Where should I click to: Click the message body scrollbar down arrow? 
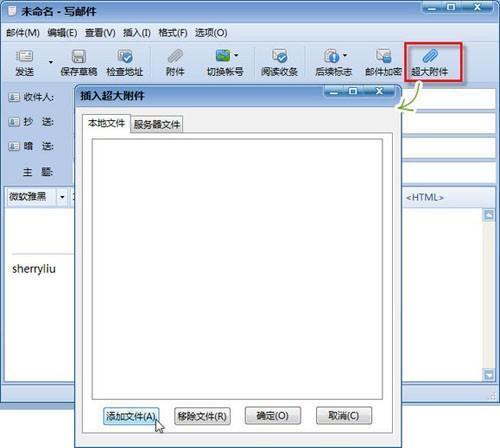point(489,375)
